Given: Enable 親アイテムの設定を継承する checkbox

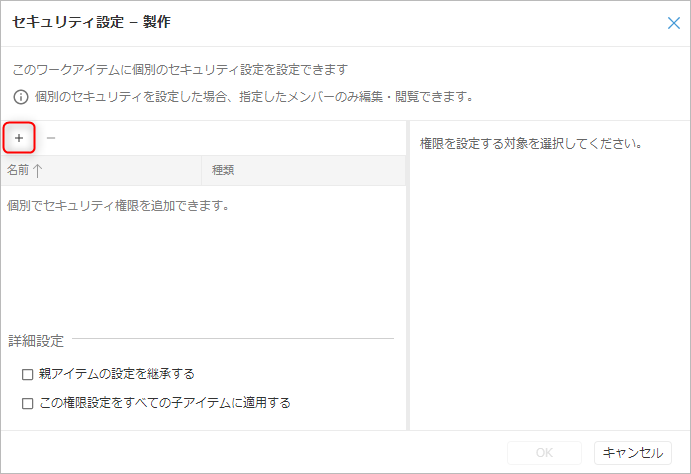Looking at the screenshot, I should 28,374.
